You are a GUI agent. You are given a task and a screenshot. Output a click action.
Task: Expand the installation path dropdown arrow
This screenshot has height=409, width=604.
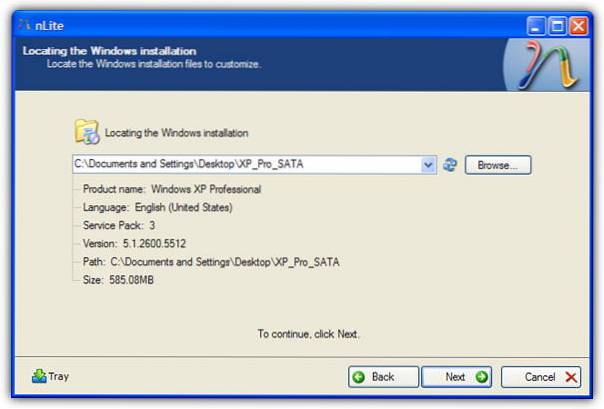click(x=429, y=165)
